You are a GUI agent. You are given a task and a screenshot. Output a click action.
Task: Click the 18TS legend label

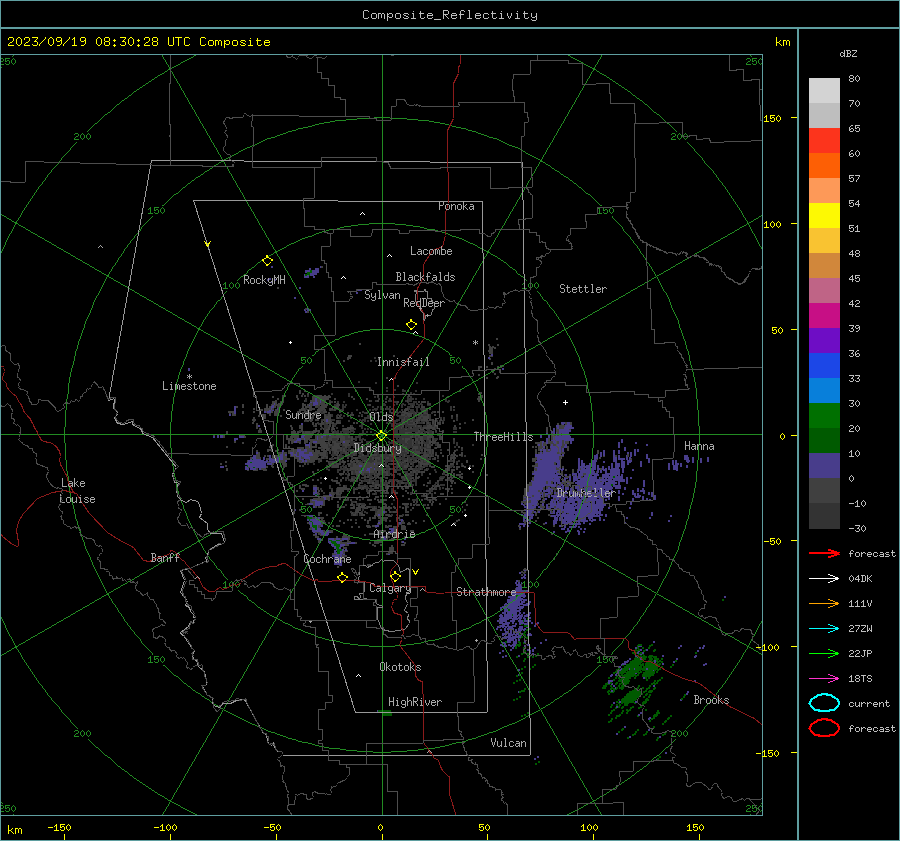pos(860,679)
